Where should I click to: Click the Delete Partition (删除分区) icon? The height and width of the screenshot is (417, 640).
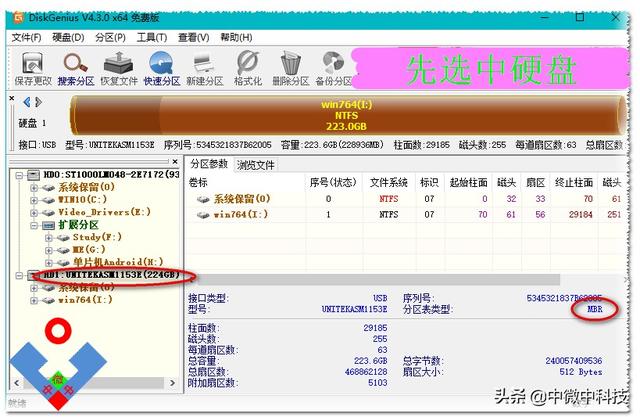coord(291,69)
